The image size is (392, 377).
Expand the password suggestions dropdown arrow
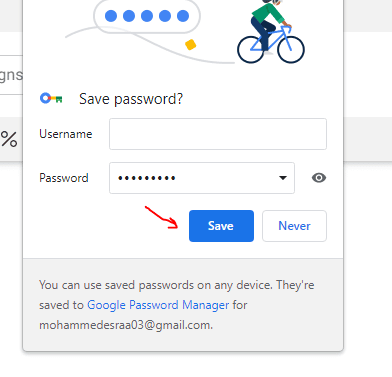point(283,178)
